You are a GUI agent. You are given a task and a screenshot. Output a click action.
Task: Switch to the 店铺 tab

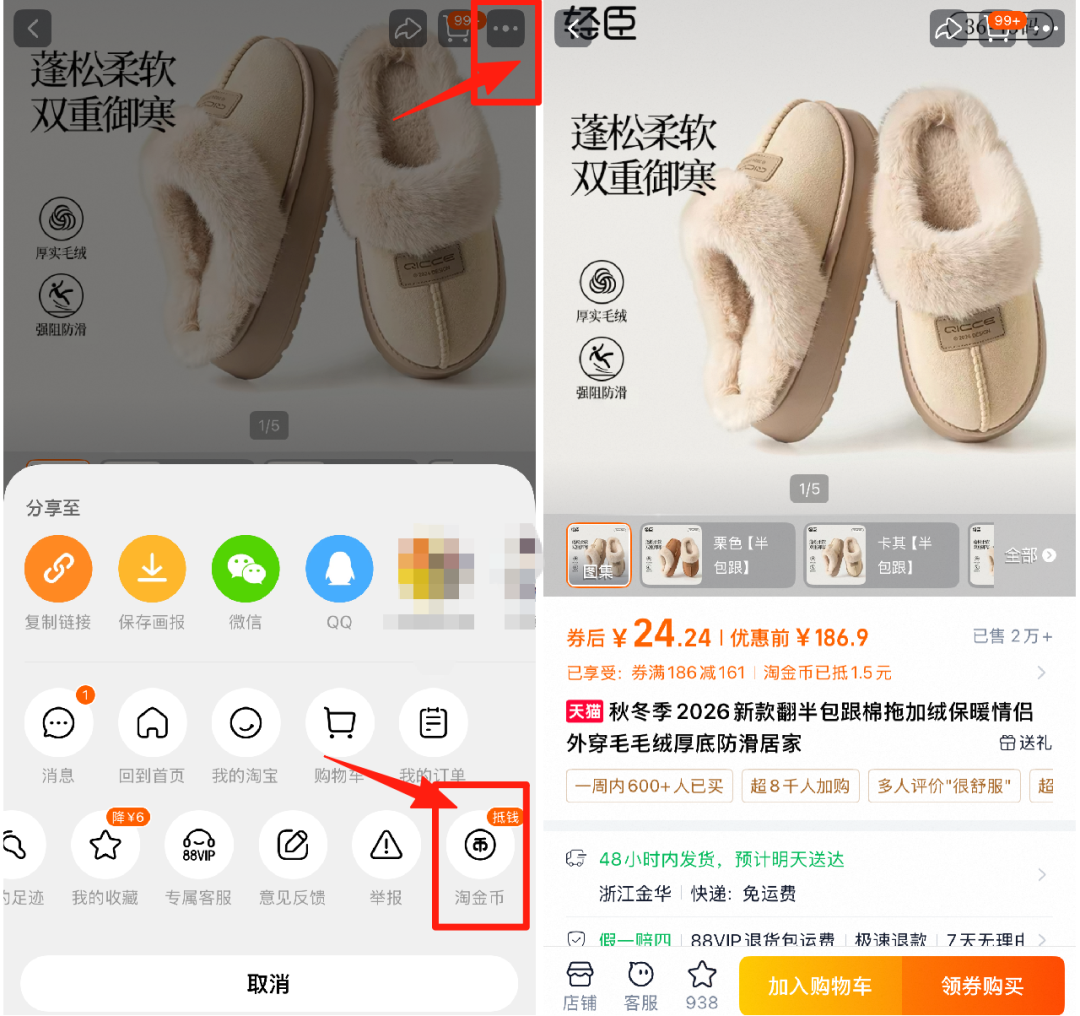pos(581,984)
